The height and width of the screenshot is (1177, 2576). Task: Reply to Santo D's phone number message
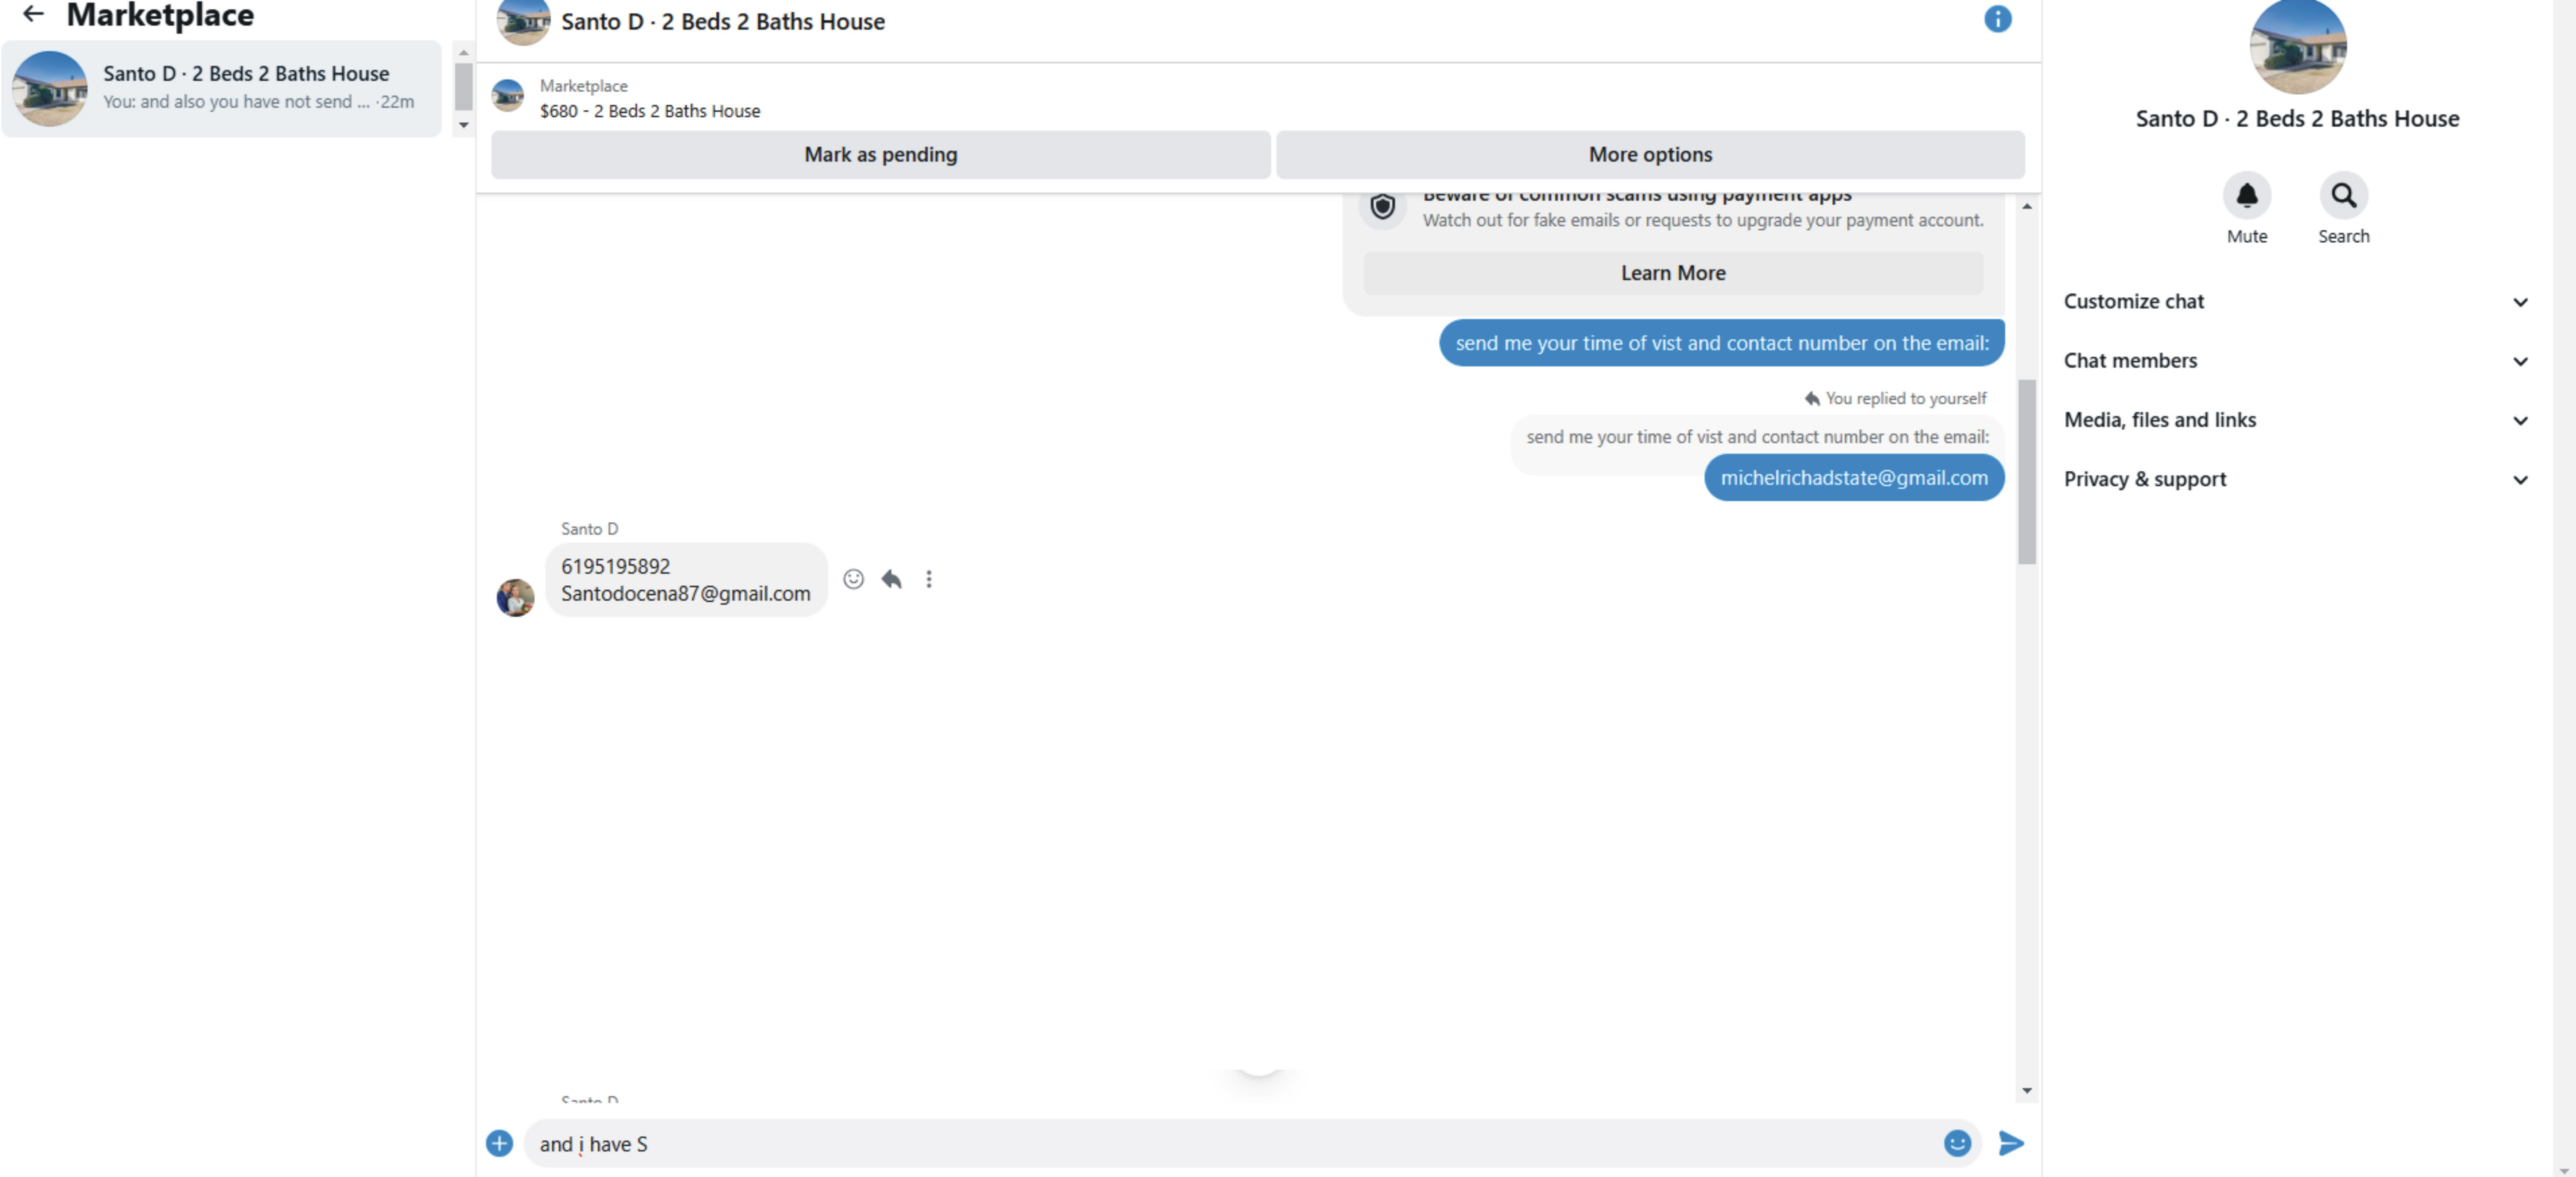(891, 579)
